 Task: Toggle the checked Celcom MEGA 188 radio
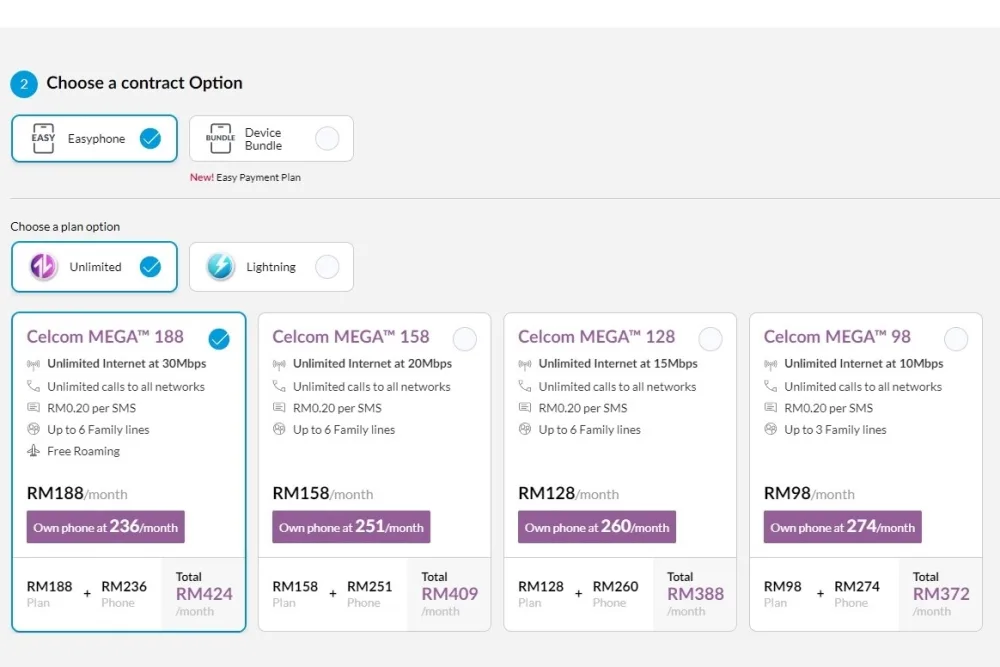tap(219, 339)
